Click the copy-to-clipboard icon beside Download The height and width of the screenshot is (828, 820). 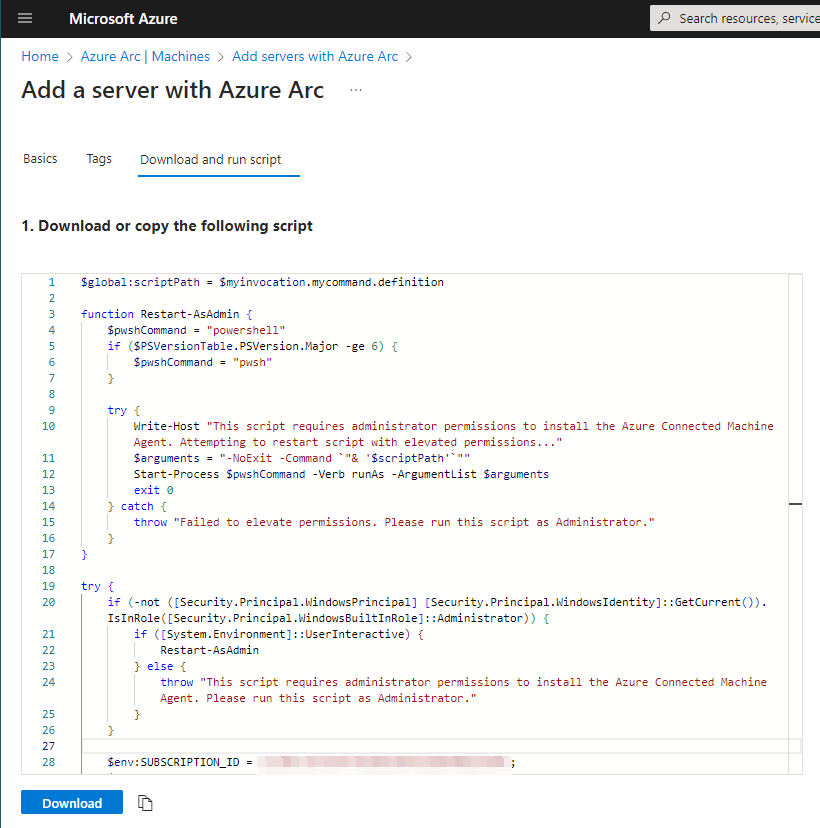[145, 802]
